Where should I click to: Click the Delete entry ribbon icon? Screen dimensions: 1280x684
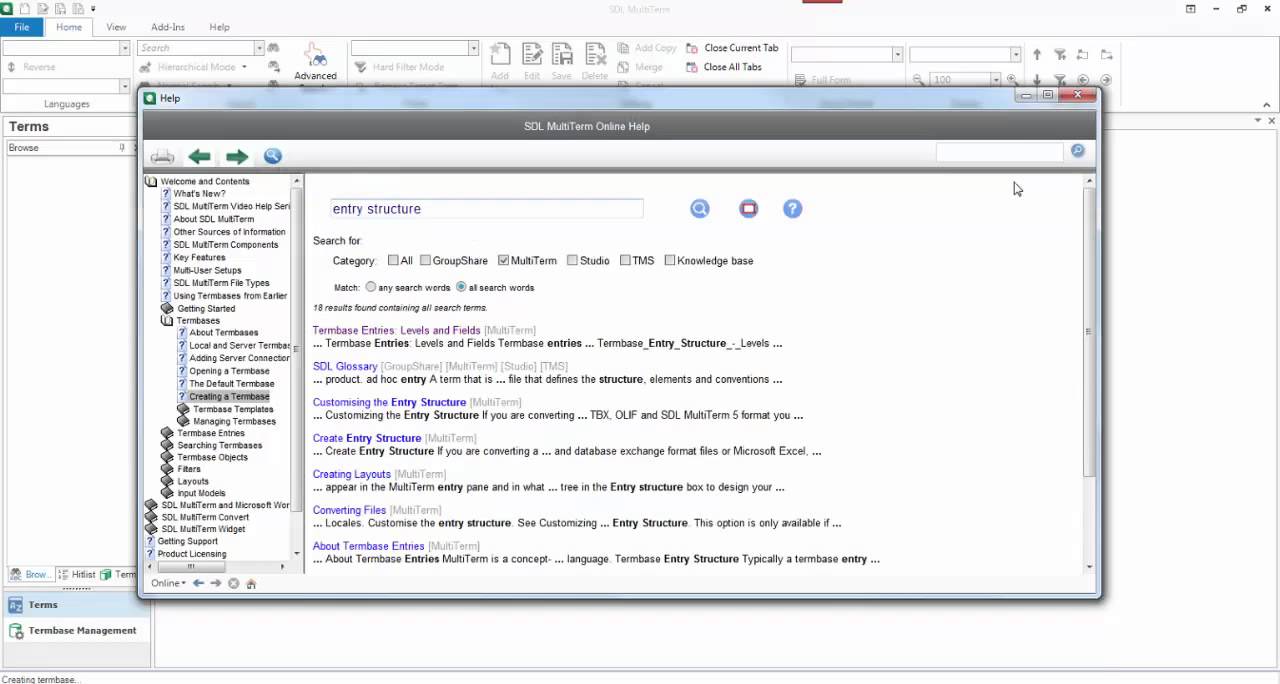click(x=595, y=61)
